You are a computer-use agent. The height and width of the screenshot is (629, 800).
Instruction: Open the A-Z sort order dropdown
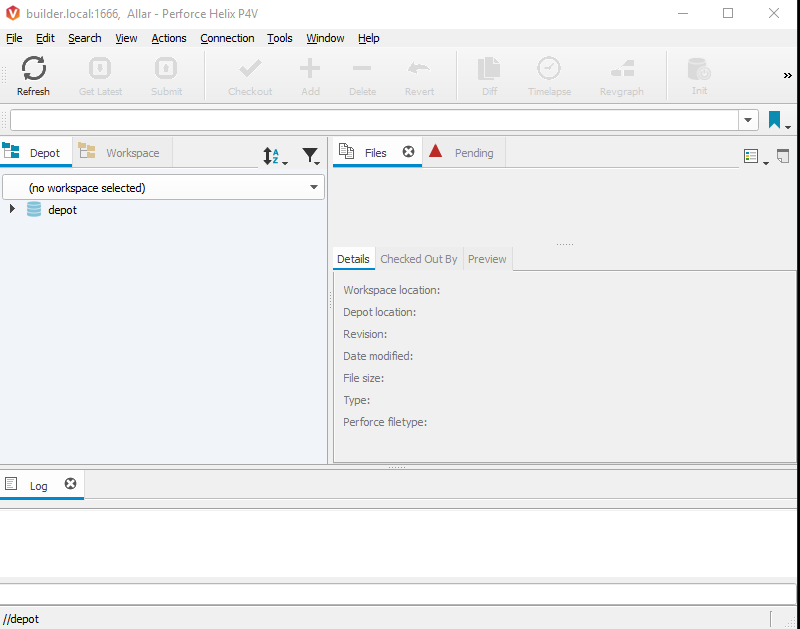pos(275,156)
